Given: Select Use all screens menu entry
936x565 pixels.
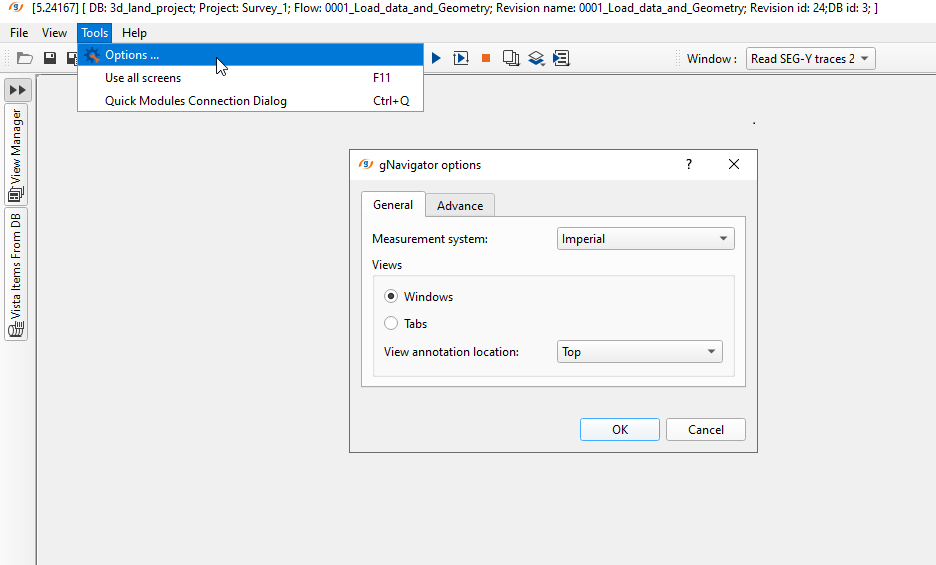Looking at the screenshot, I should pyautogui.click(x=251, y=78).
